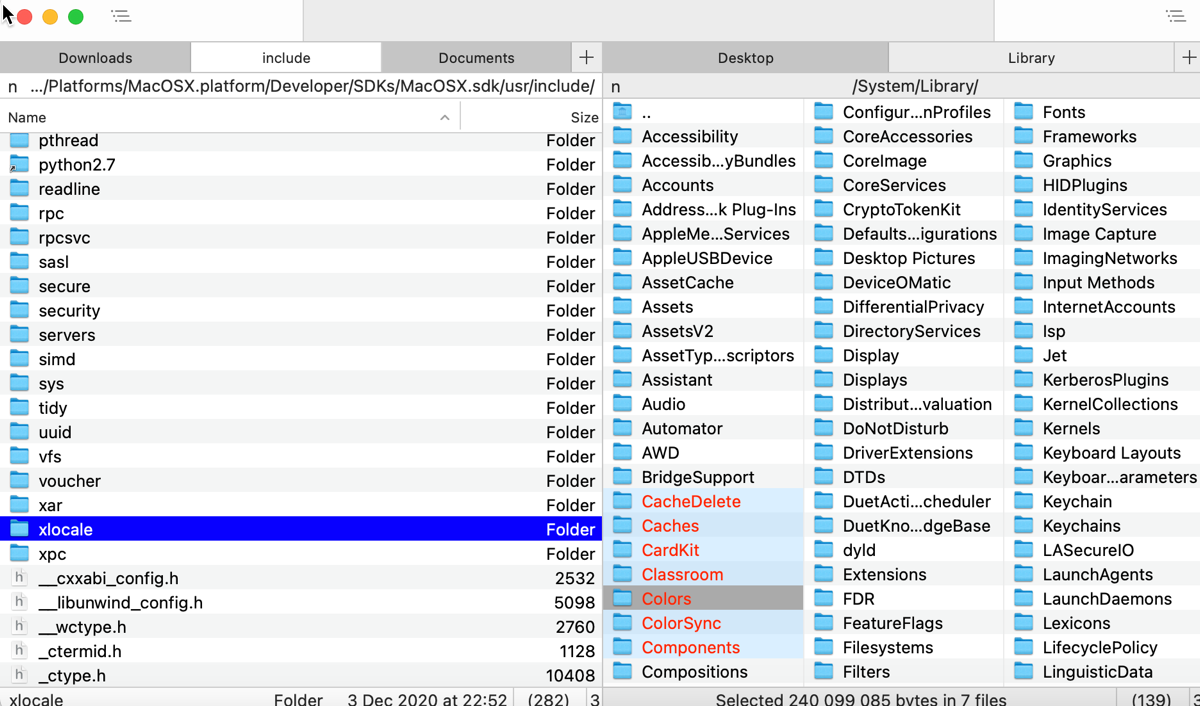The image size is (1200, 706).
Task: Select the python2.7 folder icon
Action: 20,164
